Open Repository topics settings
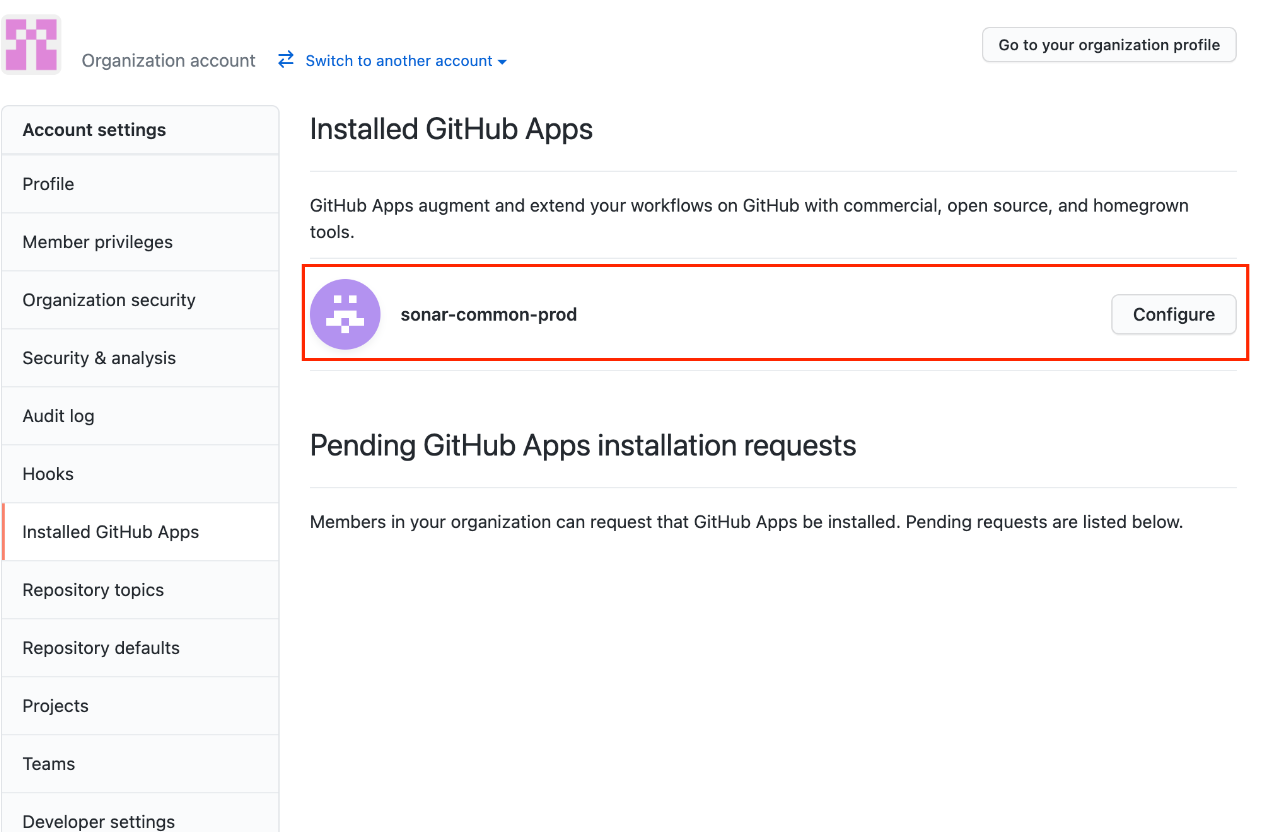Screen dimensions: 1282x832 93,590
